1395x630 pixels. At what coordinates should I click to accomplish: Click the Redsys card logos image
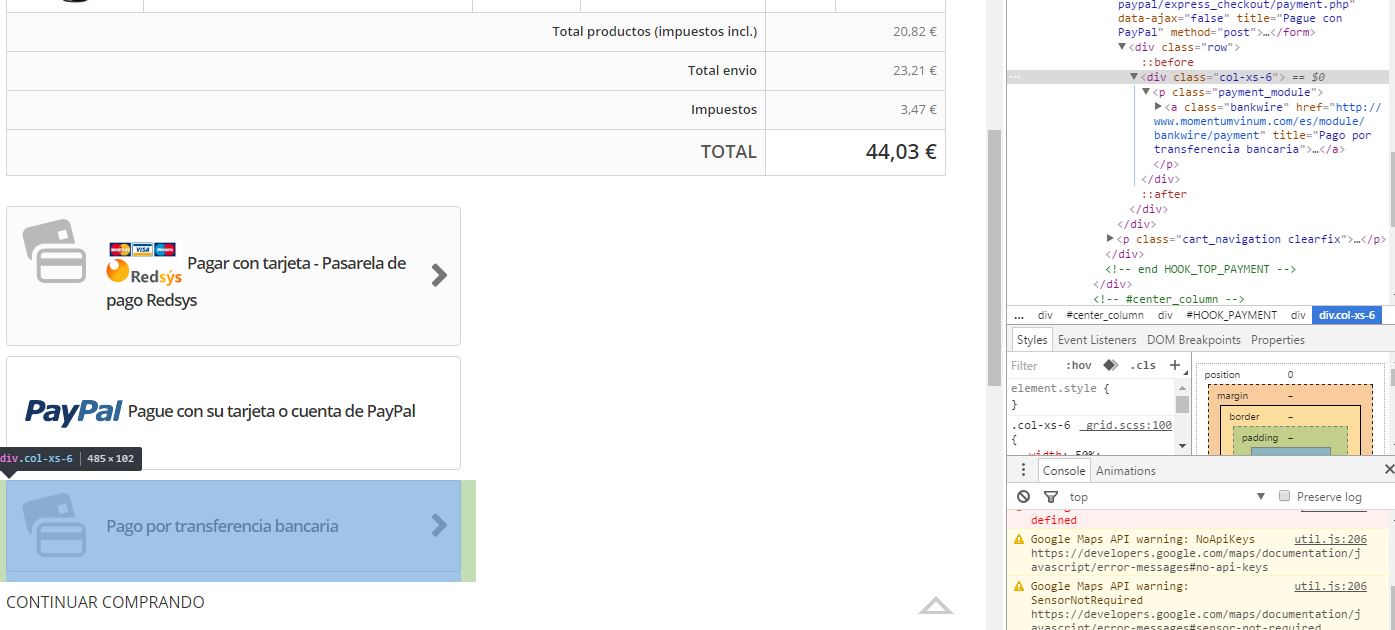pos(143,249)
